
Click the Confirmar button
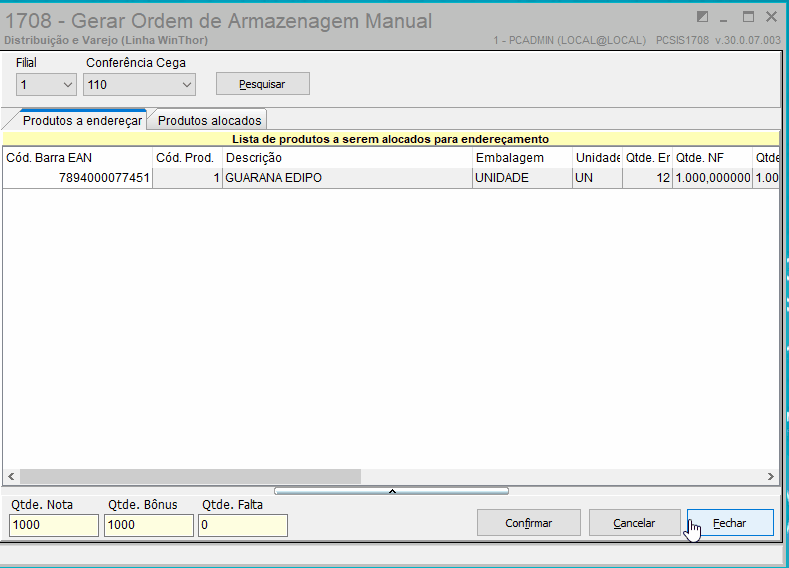pyautogui.click(x=528, y=523)
